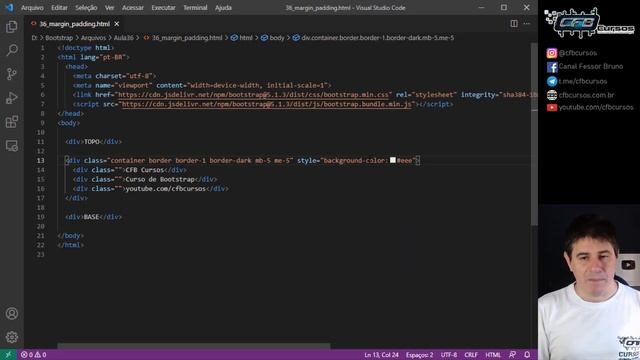Click the remote window indicator in status bar

point(8,355)
